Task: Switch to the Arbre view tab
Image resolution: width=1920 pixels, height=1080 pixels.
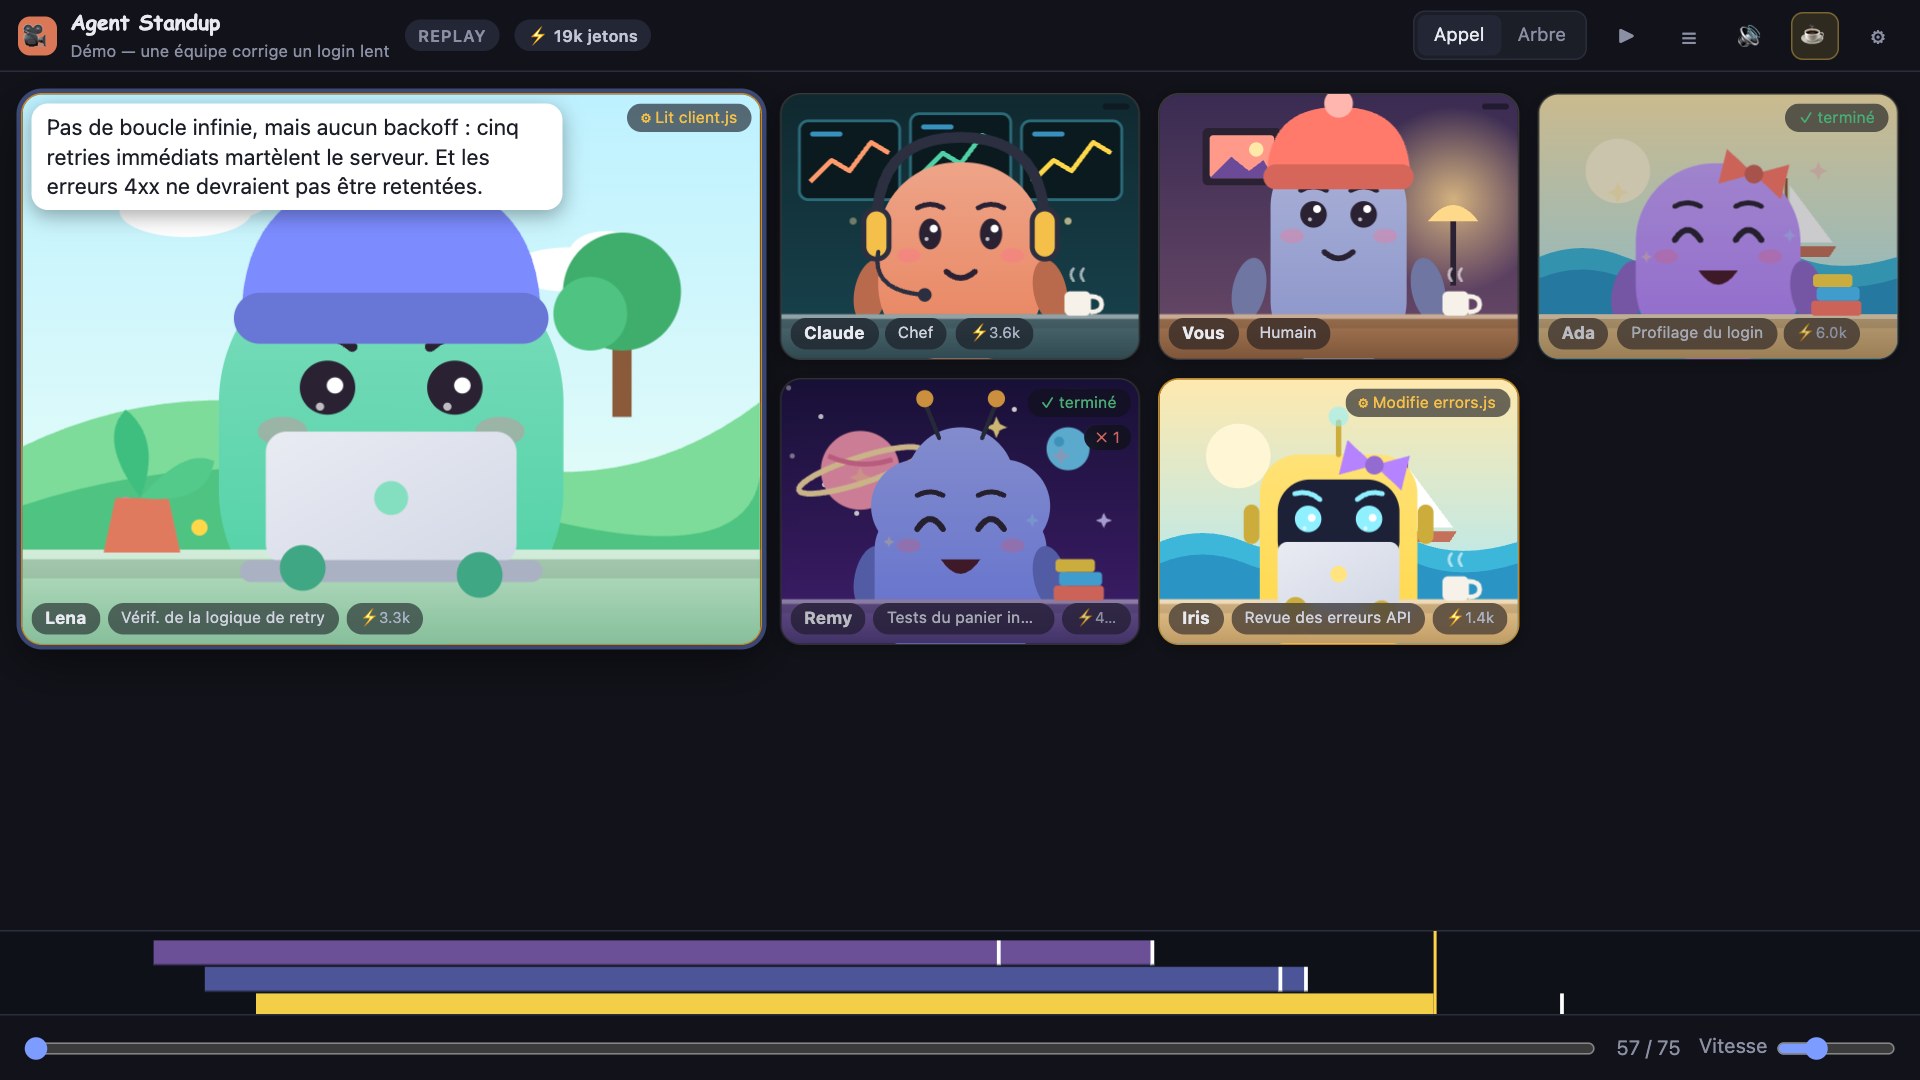Action: click(x=1541, y=35)
